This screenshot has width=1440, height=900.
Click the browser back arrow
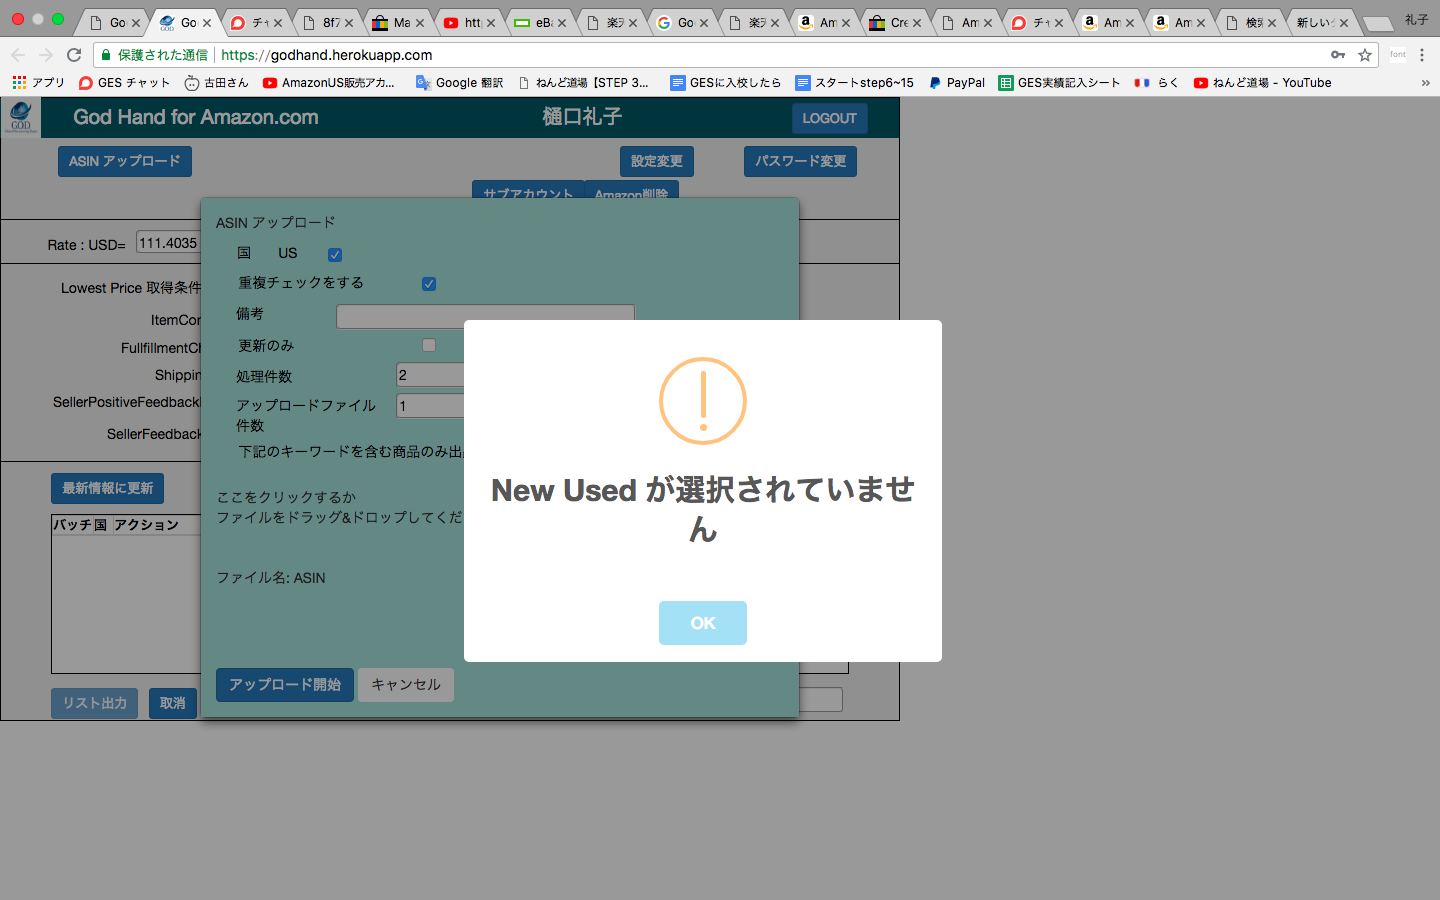pyautogui.click(x=18, y=55)
